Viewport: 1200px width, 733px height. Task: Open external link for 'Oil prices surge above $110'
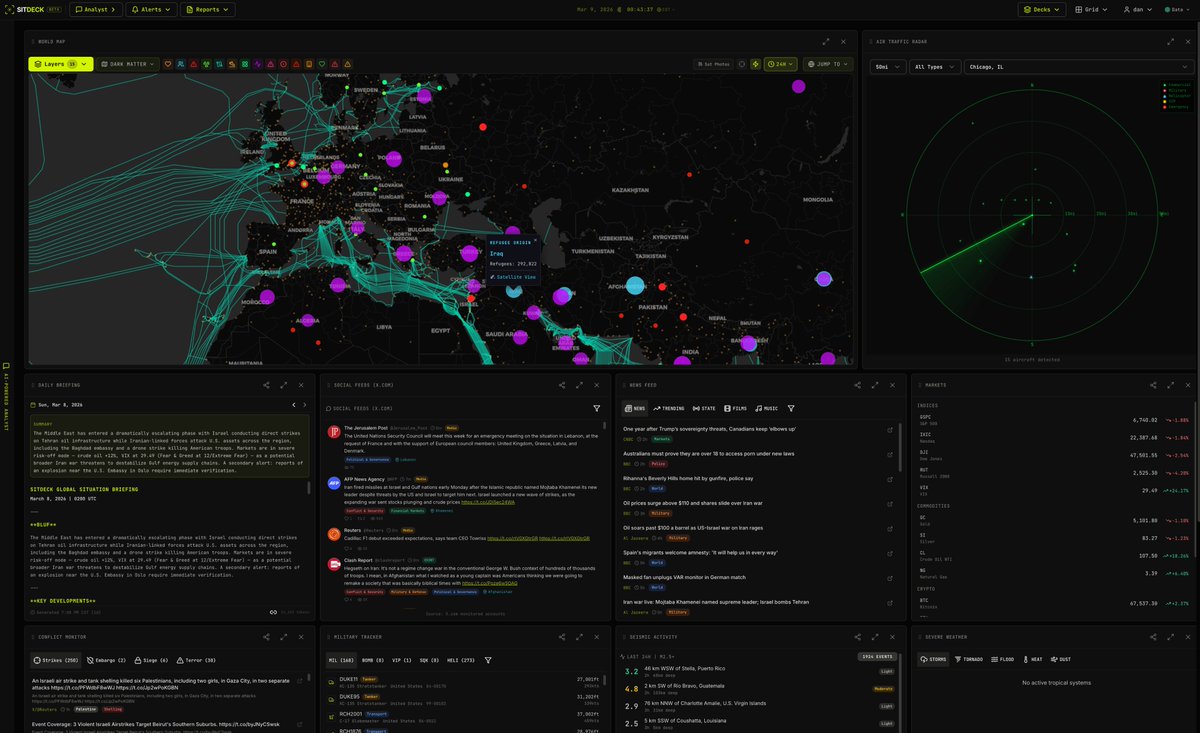point(890,503)
